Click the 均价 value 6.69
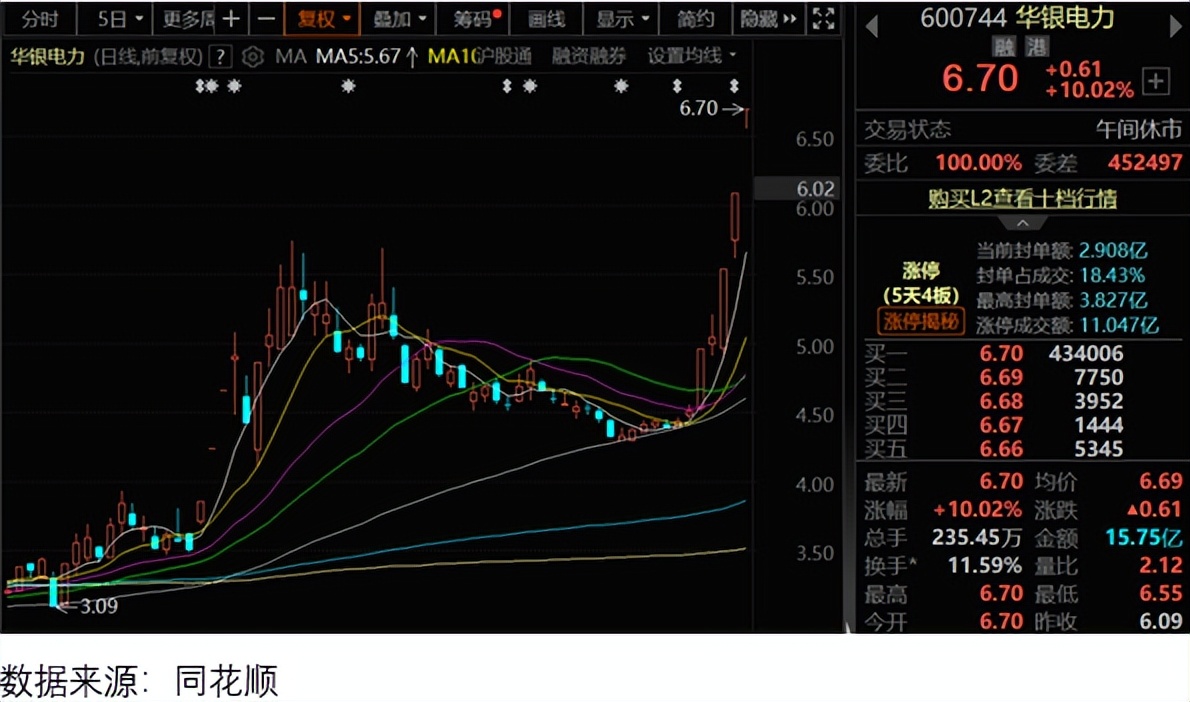This screenshot has width=1190, height=702. click(1160, 481)
